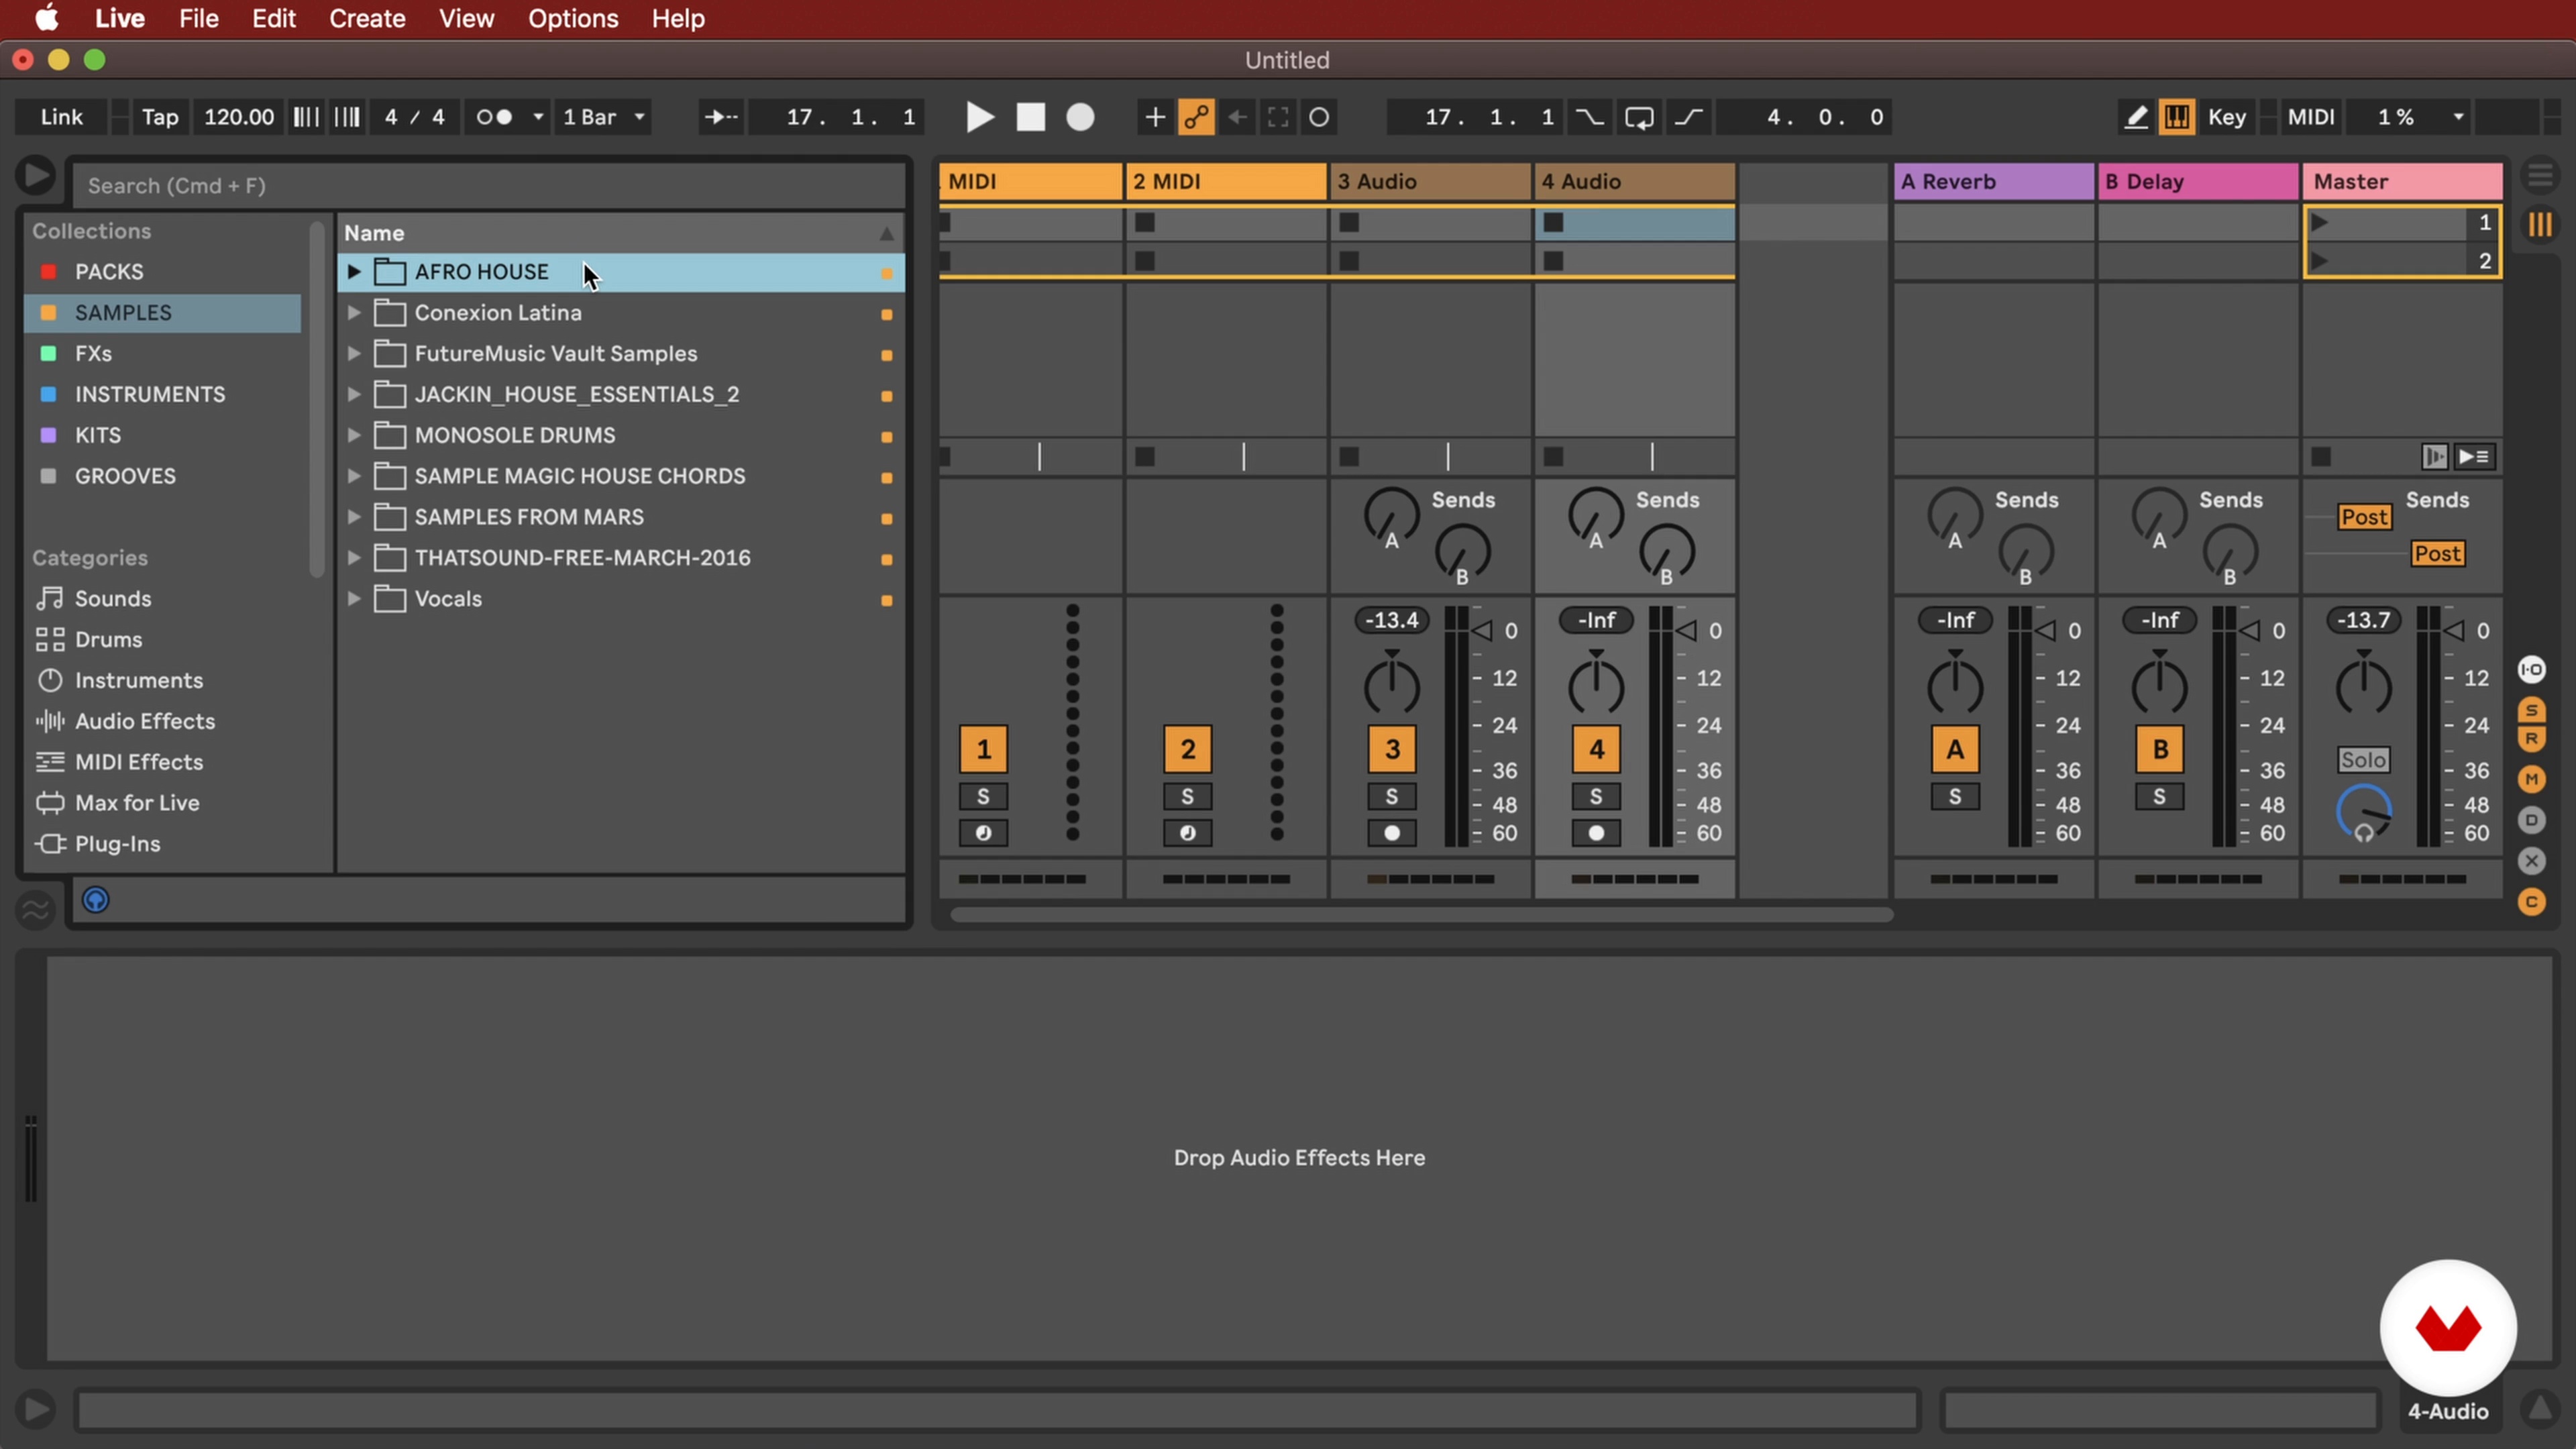Expand the Conexion Latina folder
The height and width of the screenshot is (1449, 2576).
point(354,313)
